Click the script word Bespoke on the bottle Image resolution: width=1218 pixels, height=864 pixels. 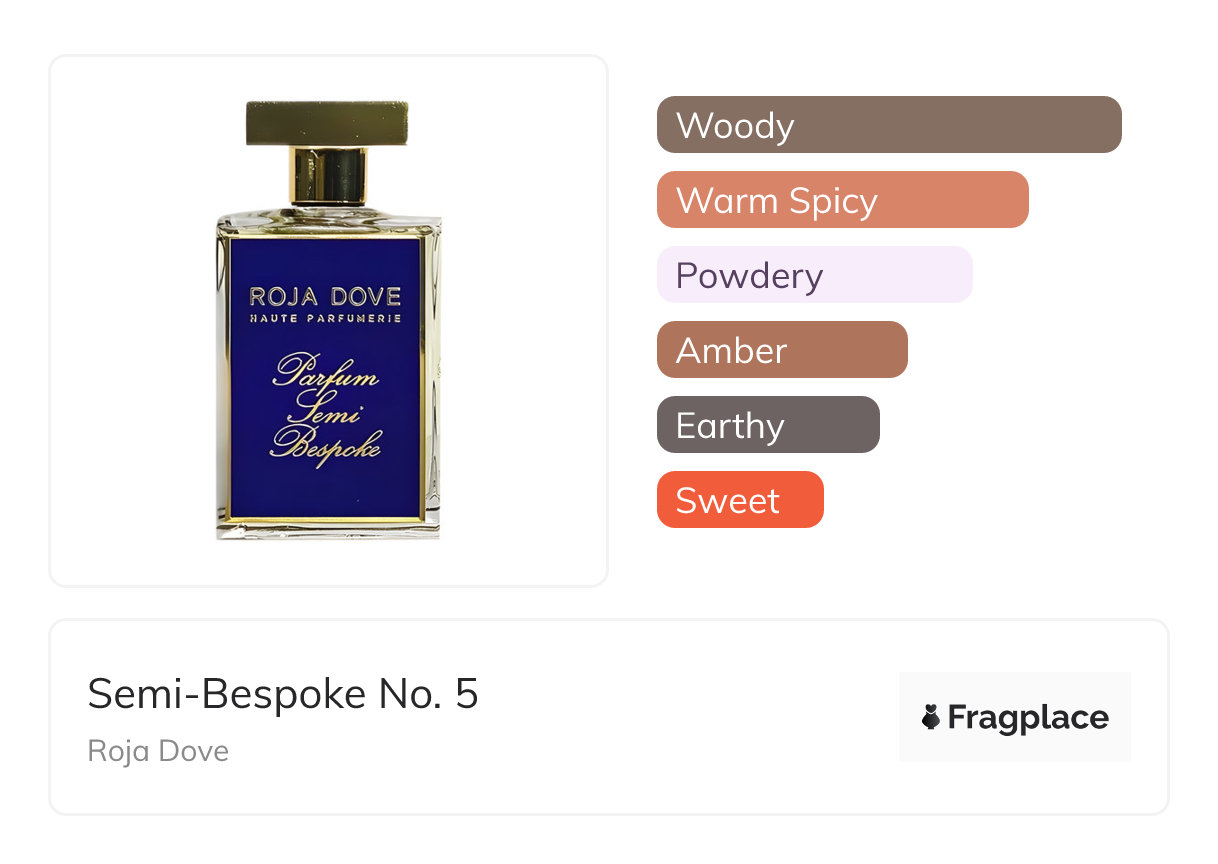(326, 446)
